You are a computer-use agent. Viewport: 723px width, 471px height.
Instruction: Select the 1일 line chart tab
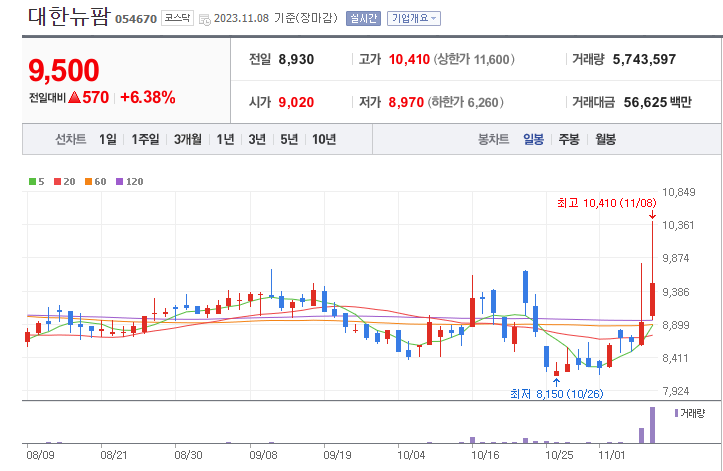pos(107,139)
